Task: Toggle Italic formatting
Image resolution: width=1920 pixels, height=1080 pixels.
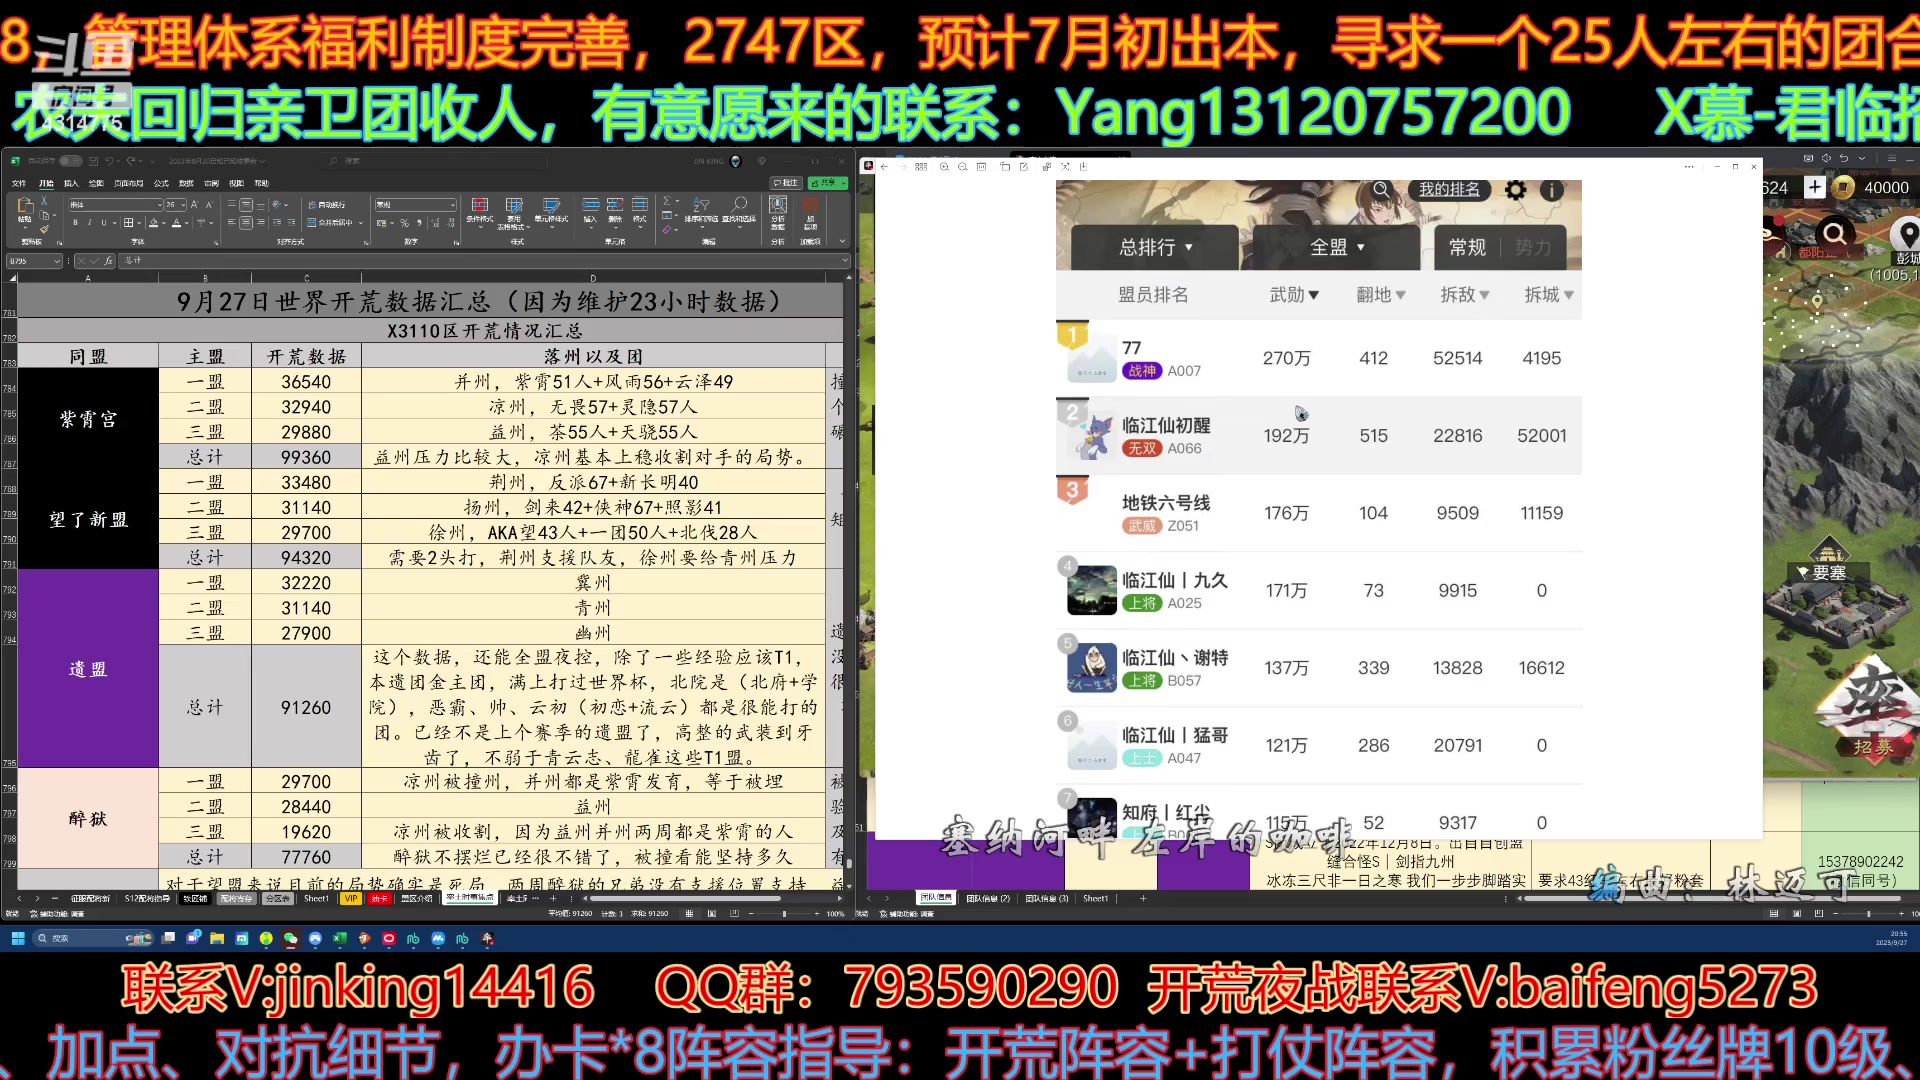Action: 89,222
